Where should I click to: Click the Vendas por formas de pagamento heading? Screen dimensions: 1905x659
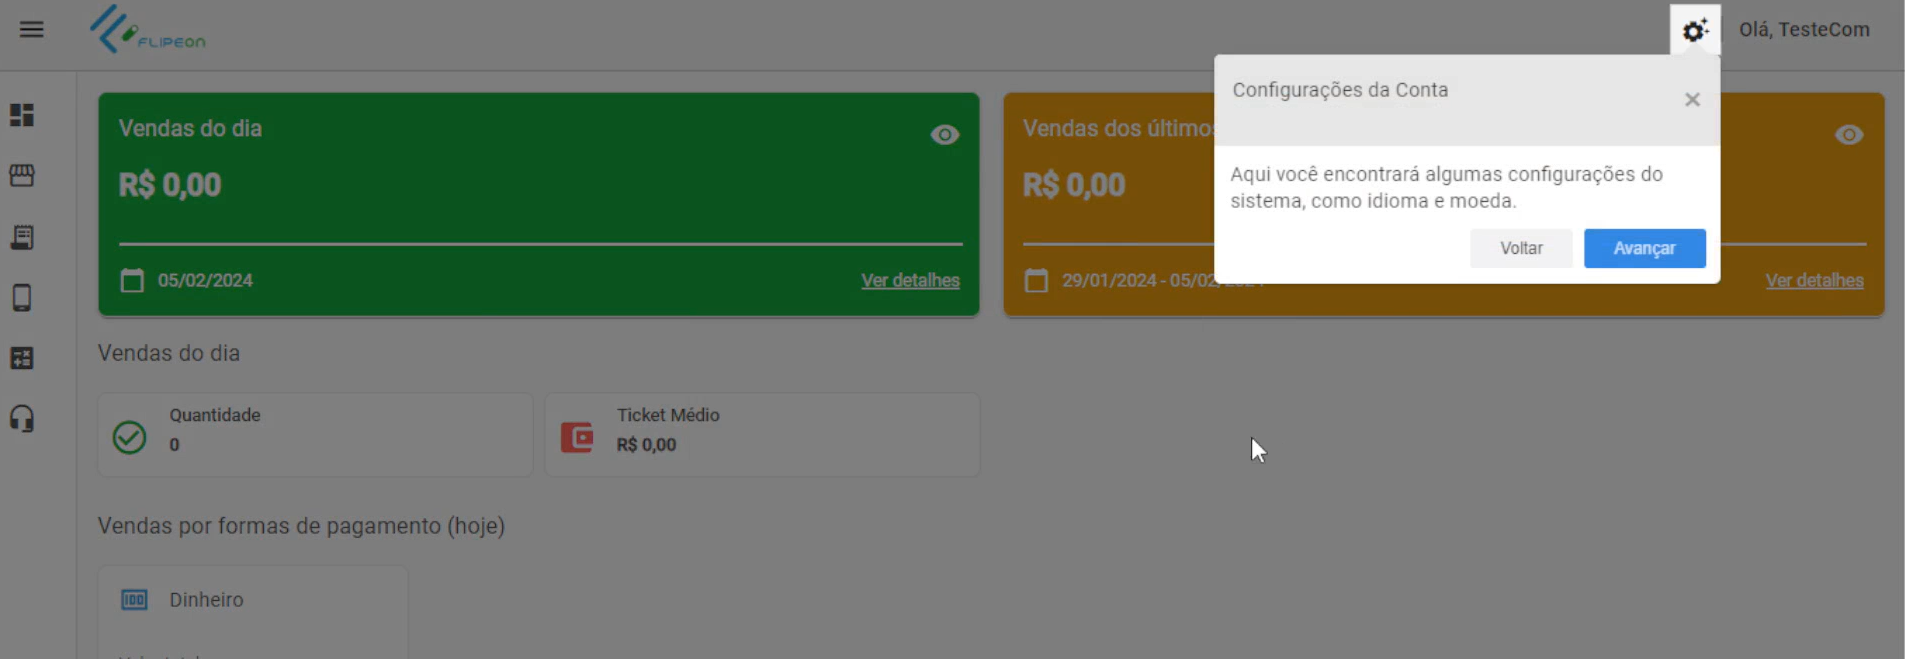click(301, 526)
